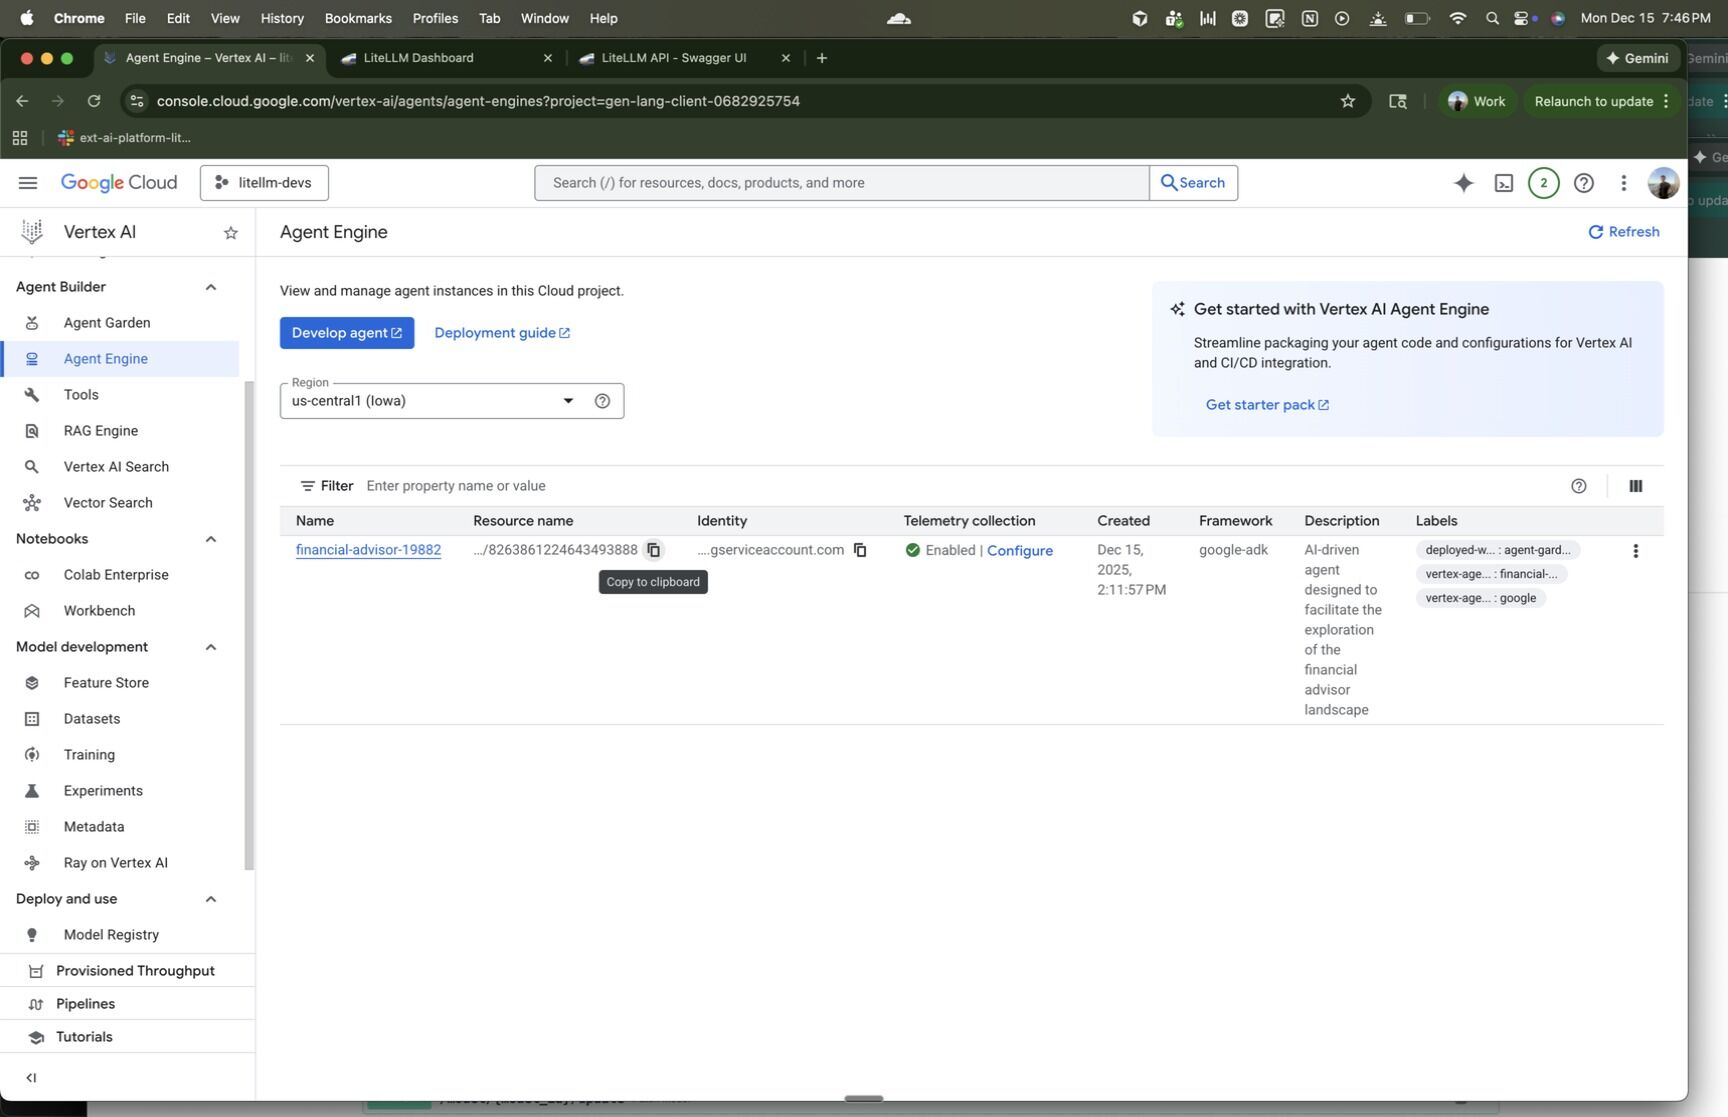
Task: Open the Region dropdown us-central1 (Iowa)
Action: point(452,401)
